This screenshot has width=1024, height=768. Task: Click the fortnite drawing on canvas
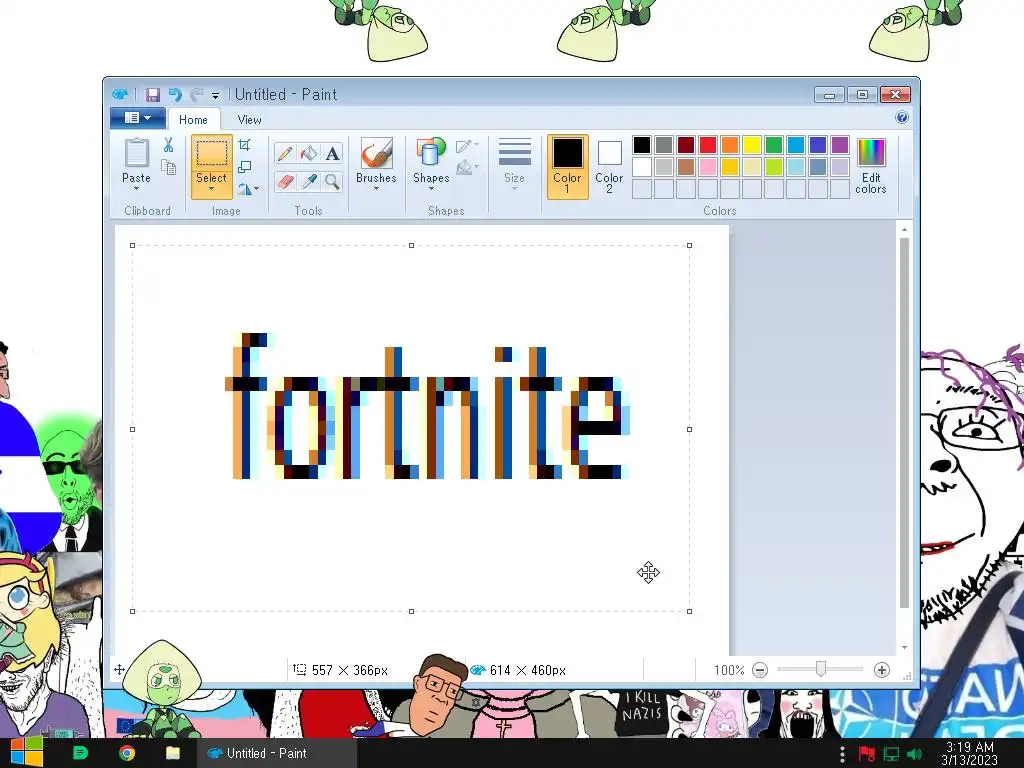pyautogui.click(x=428, y=406)
